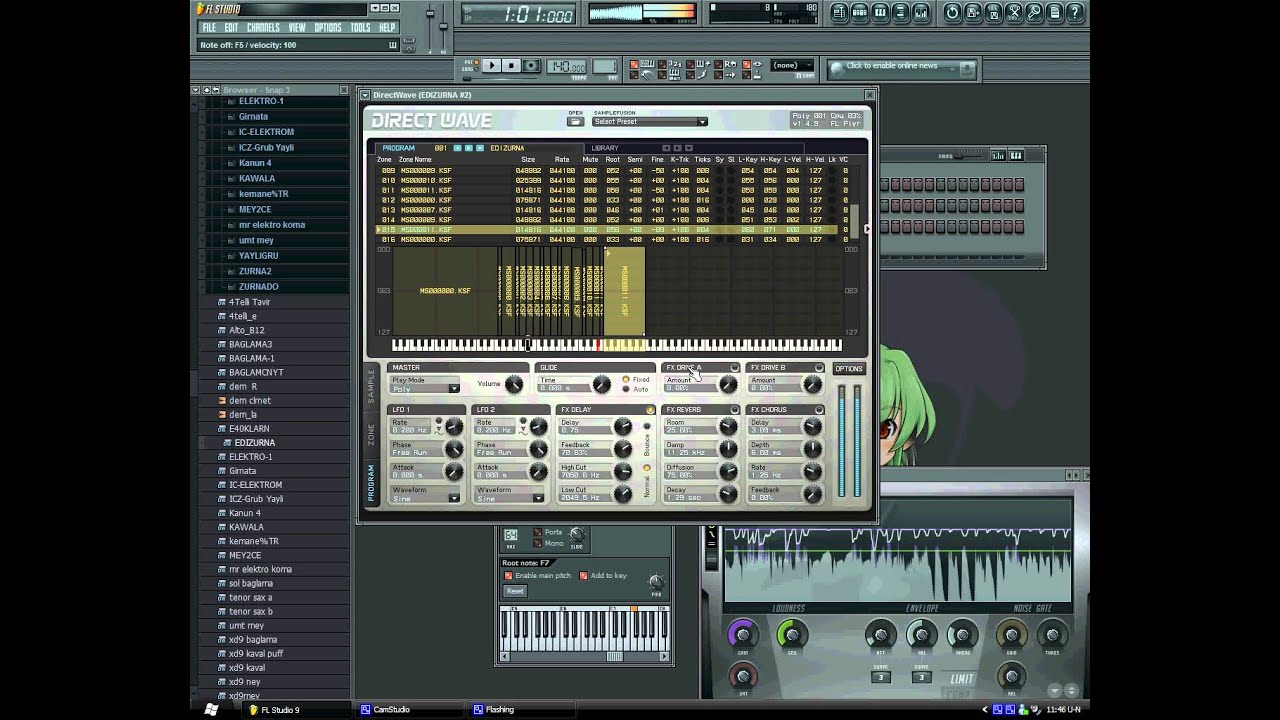Click the download arrow icon in news panel
Screen dimensions: 1280x720
[x=967, y=68]
